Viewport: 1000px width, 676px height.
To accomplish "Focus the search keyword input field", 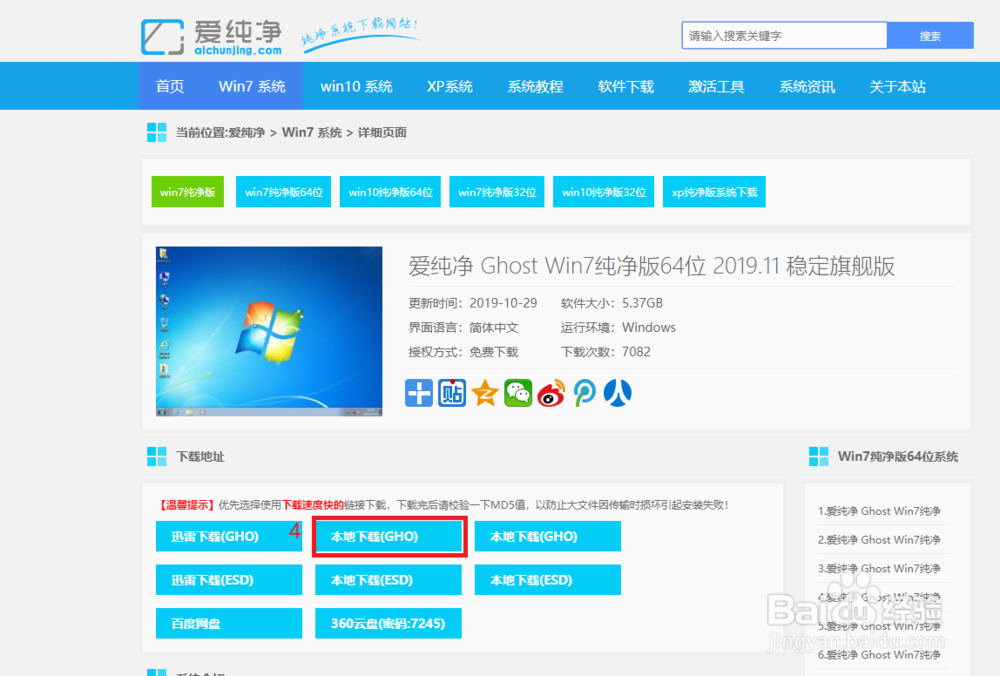I will coord(784,36).
